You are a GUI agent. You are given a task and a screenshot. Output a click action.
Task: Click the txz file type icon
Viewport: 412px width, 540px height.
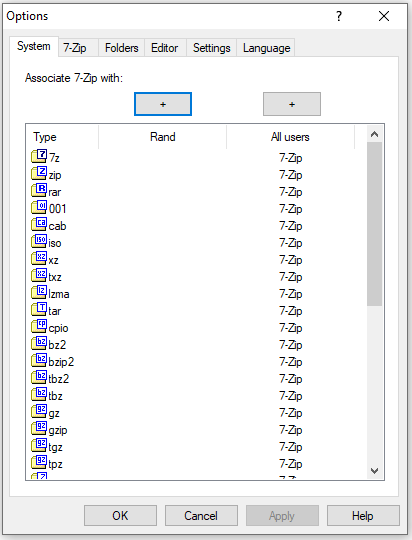39,275
